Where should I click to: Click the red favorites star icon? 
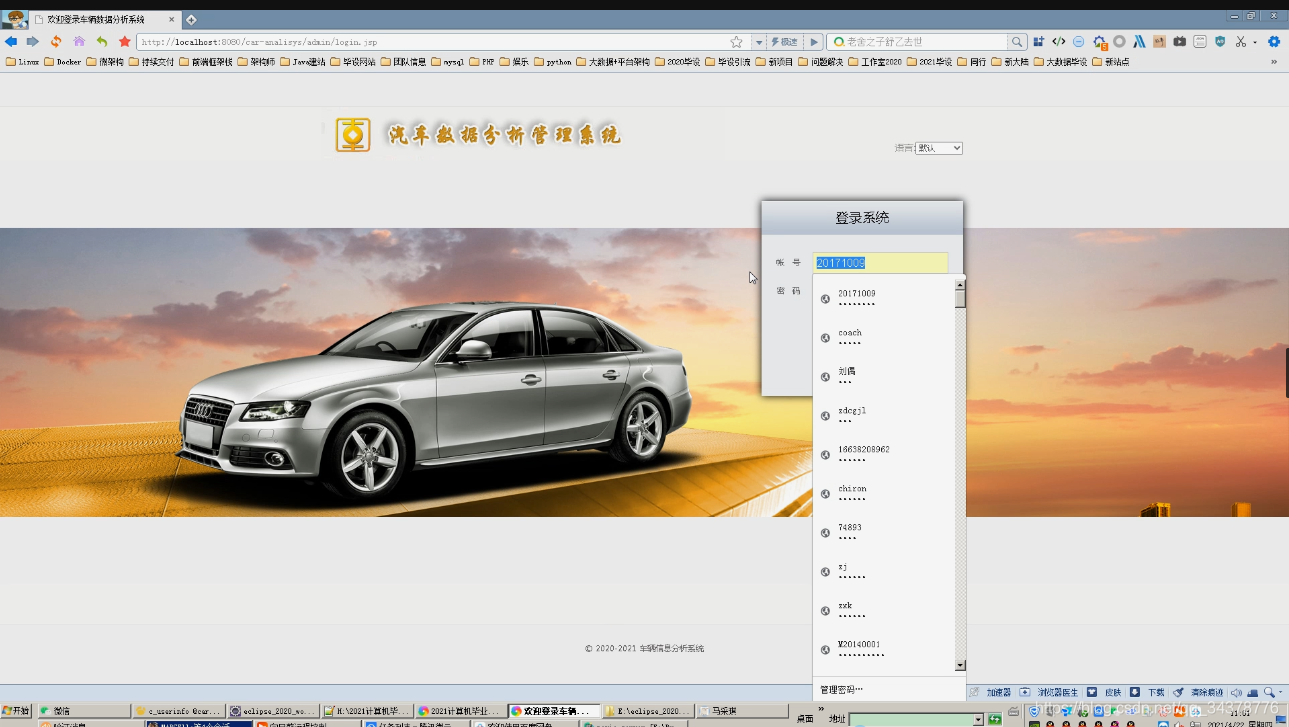[x=124, y=42]
